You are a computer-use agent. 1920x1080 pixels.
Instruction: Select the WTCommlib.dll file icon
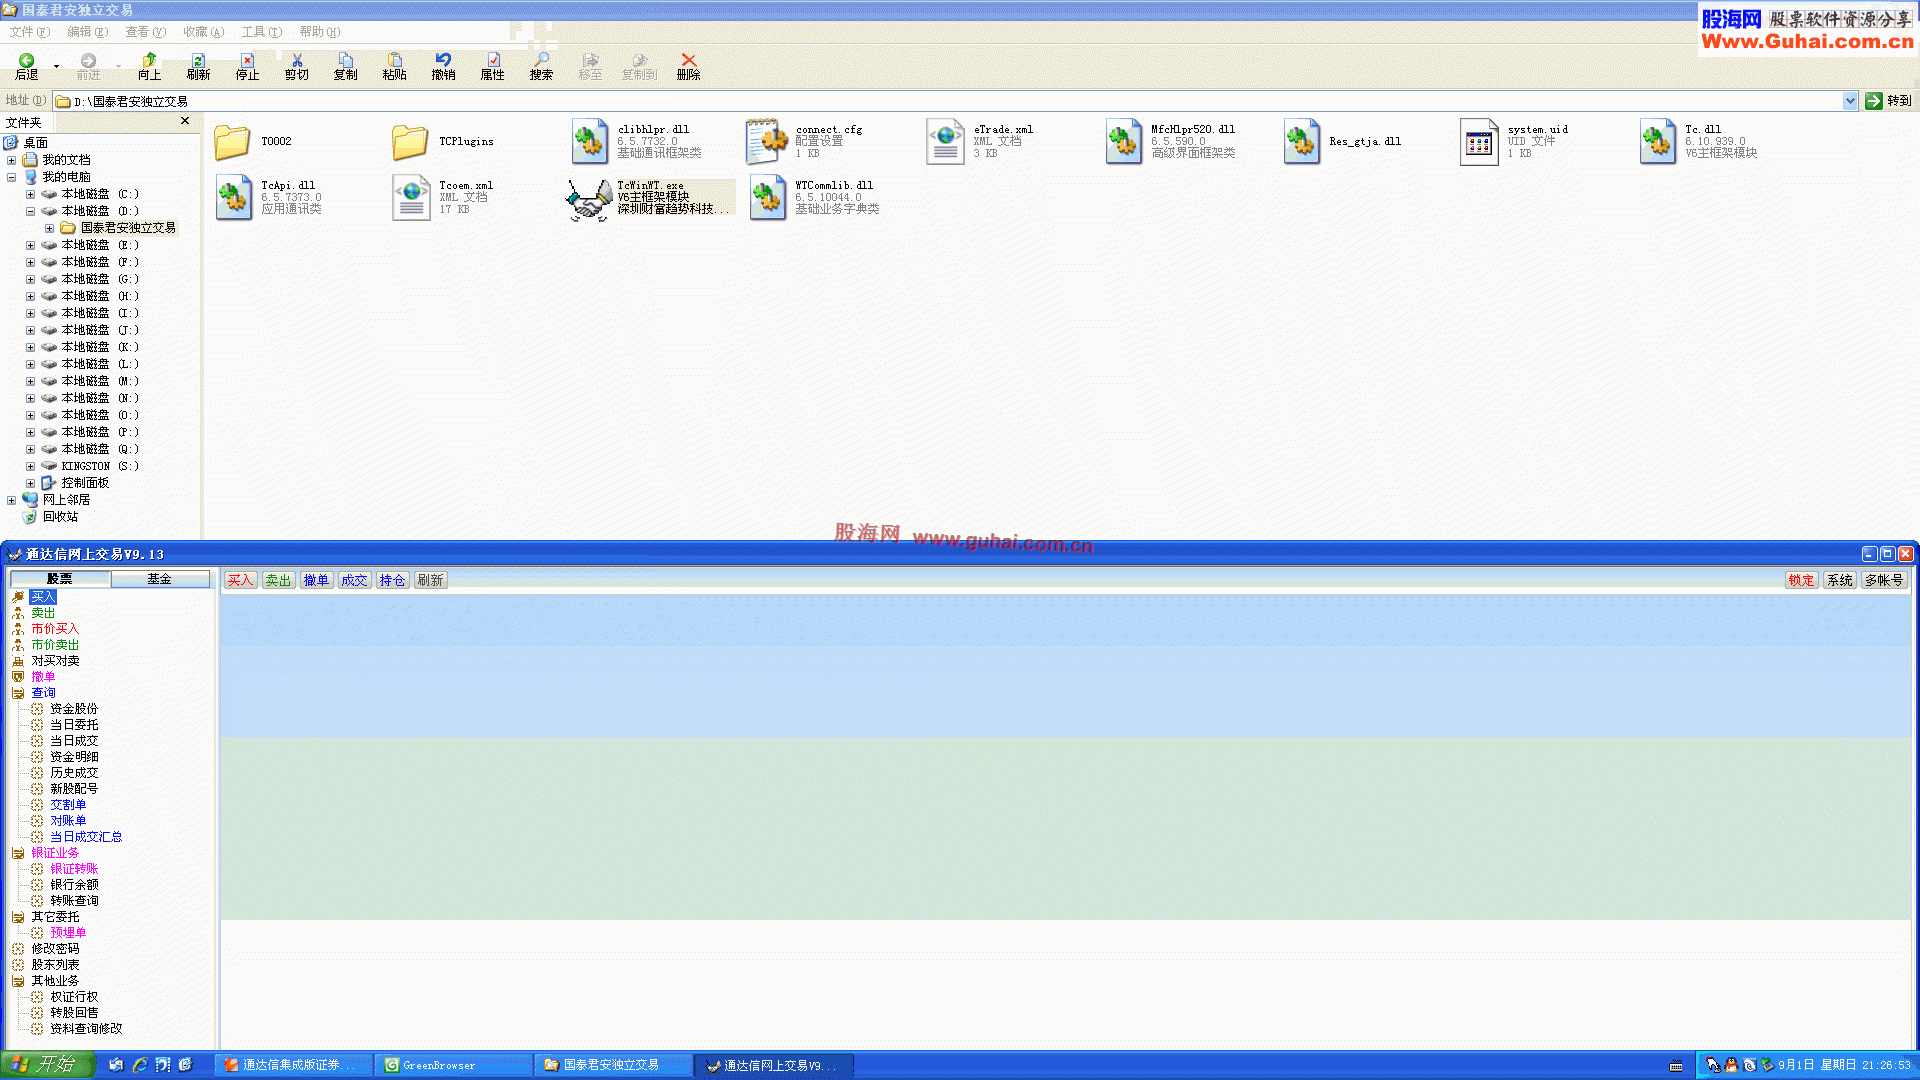(x=767, y=198)
